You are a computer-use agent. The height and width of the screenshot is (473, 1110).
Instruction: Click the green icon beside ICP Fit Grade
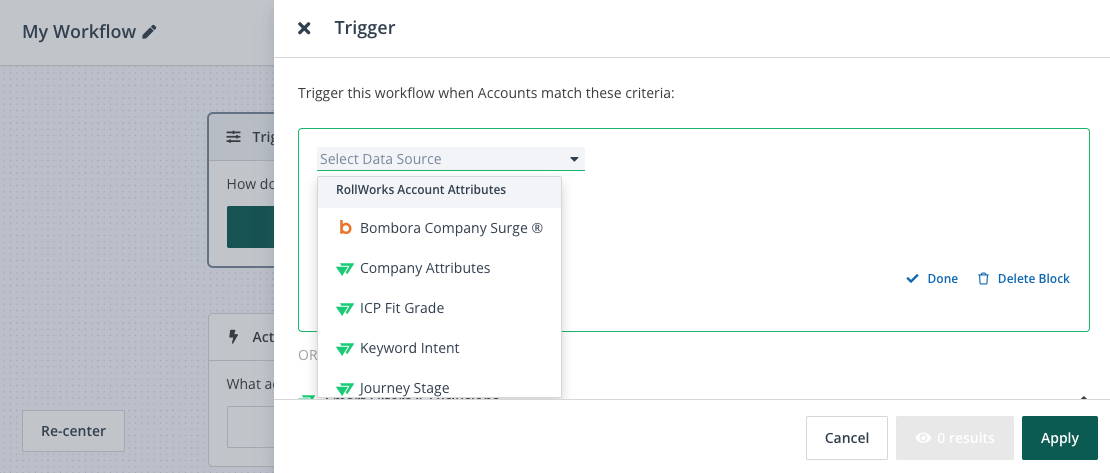click(345, 309)
